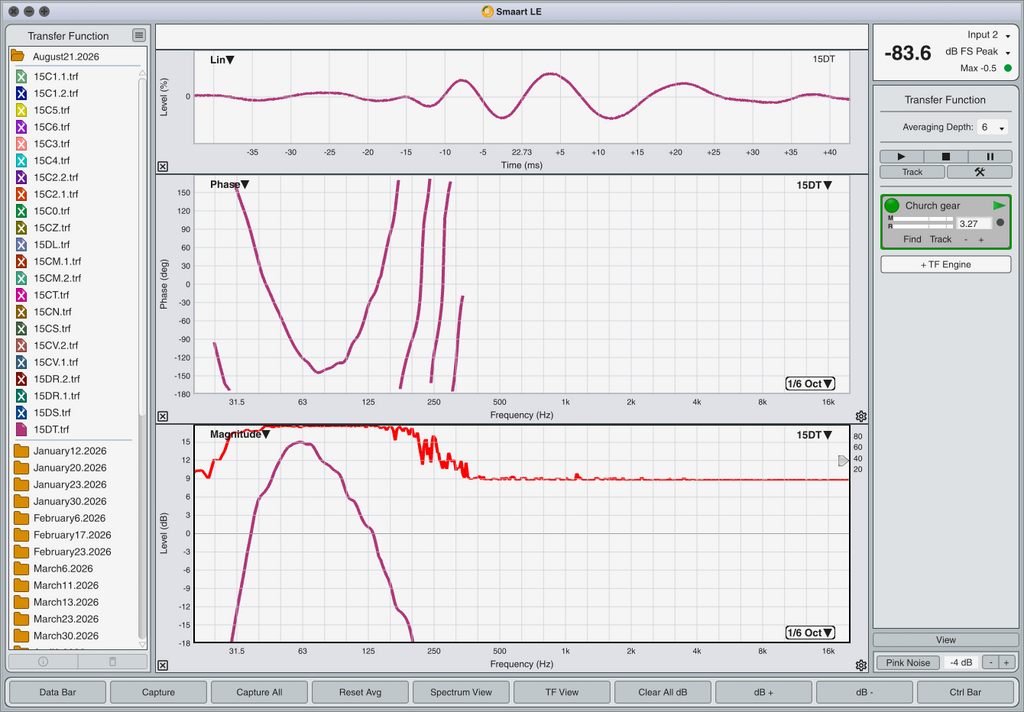Click the 15C5.trf yellow trace icon
Screen dimensions: 1024x712
pos(21,110)
